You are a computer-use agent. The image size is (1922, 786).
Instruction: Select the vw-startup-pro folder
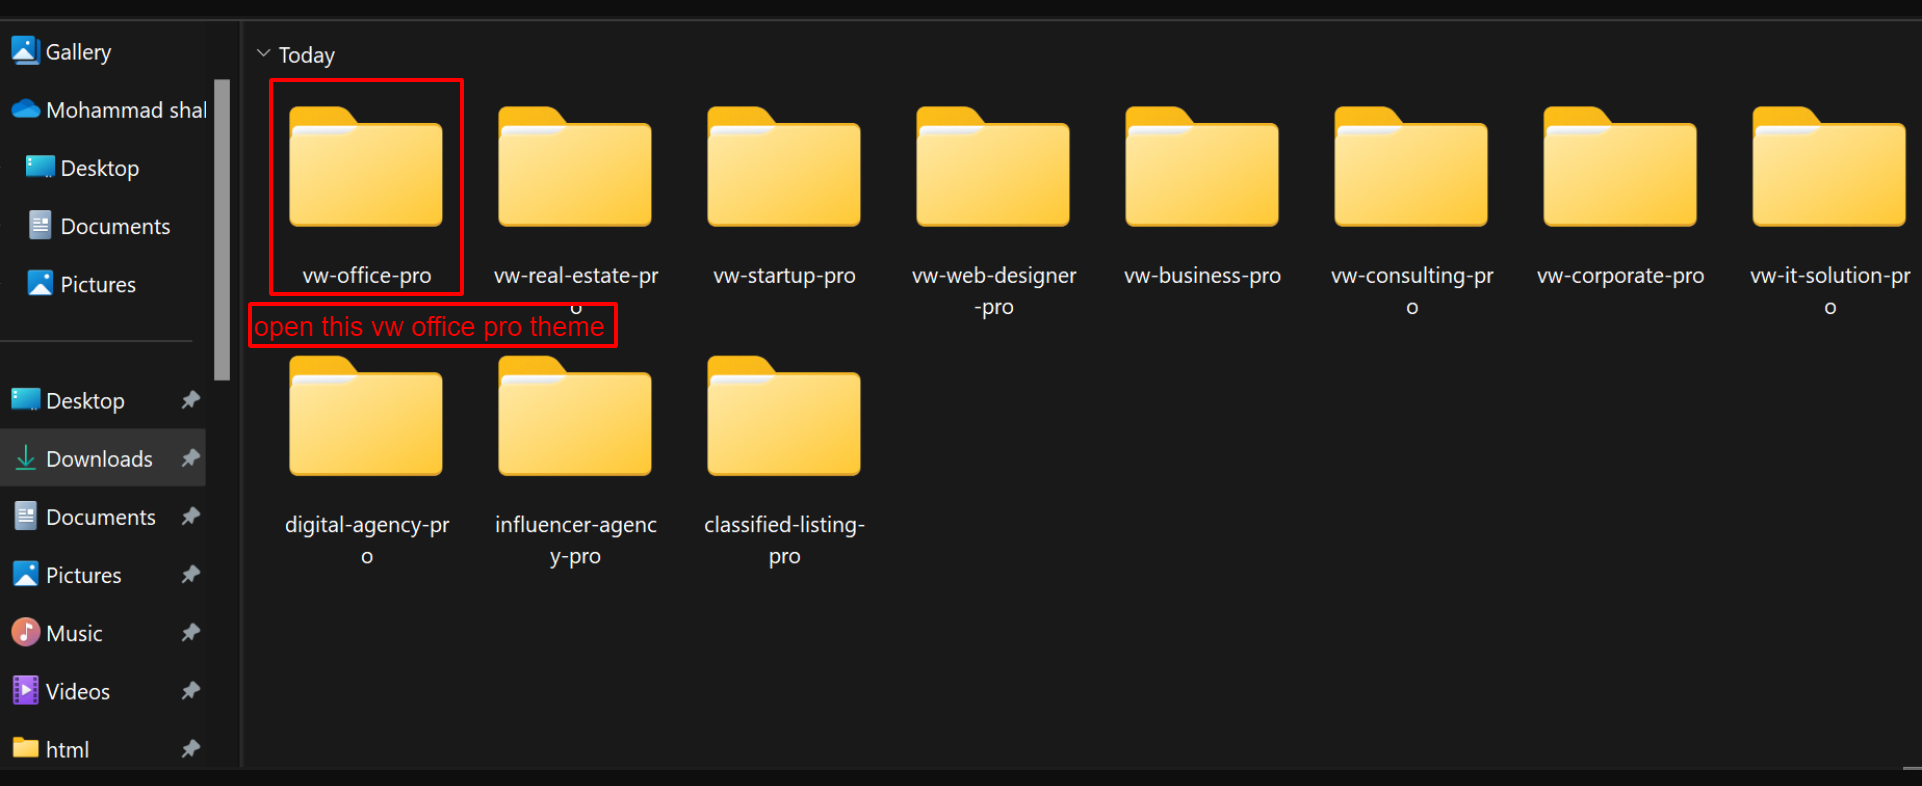[x=784, y=170]
